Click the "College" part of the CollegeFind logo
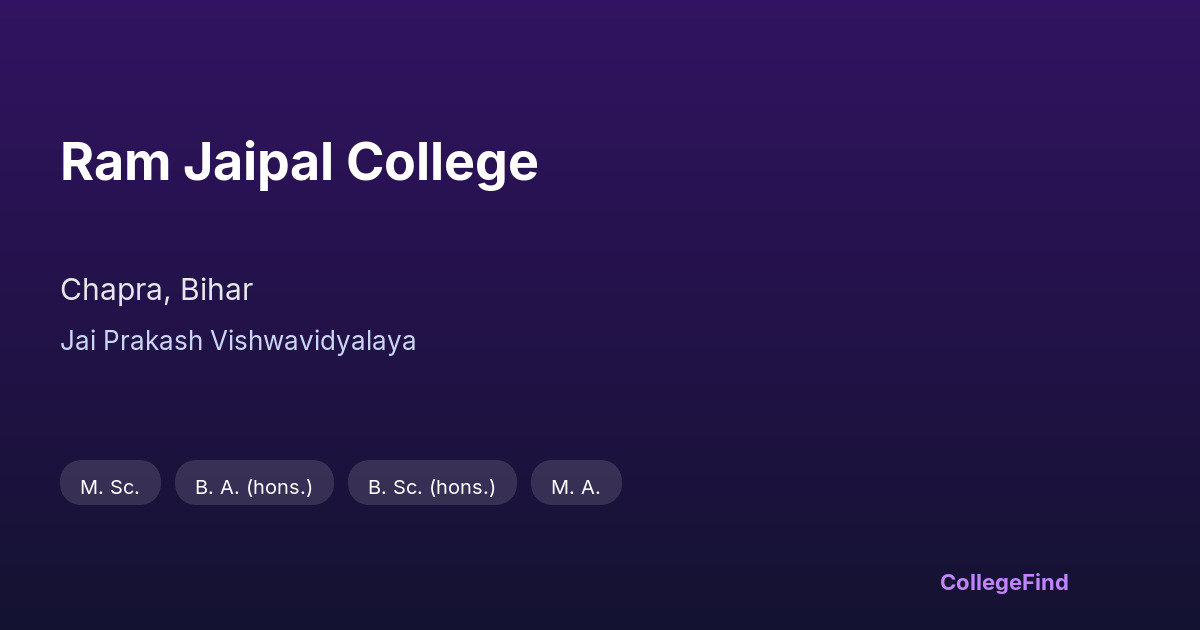 pyautogui.click(x=982, y=582)
